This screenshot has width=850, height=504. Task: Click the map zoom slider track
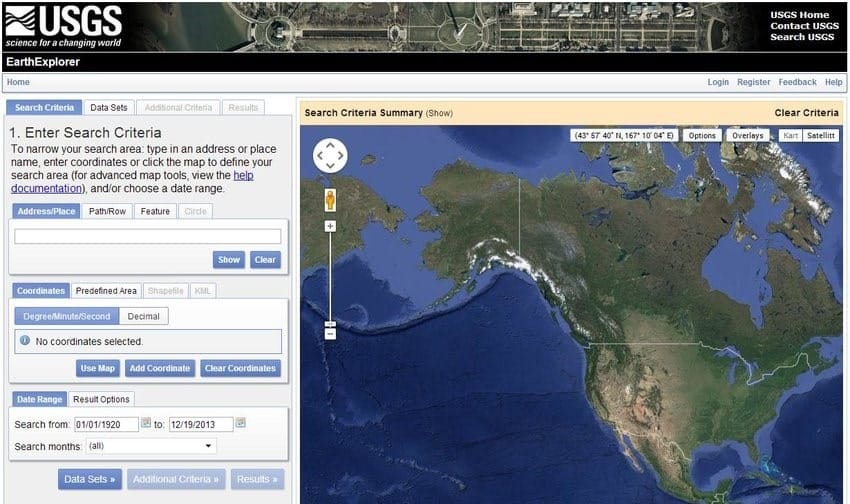pos(330,280)
